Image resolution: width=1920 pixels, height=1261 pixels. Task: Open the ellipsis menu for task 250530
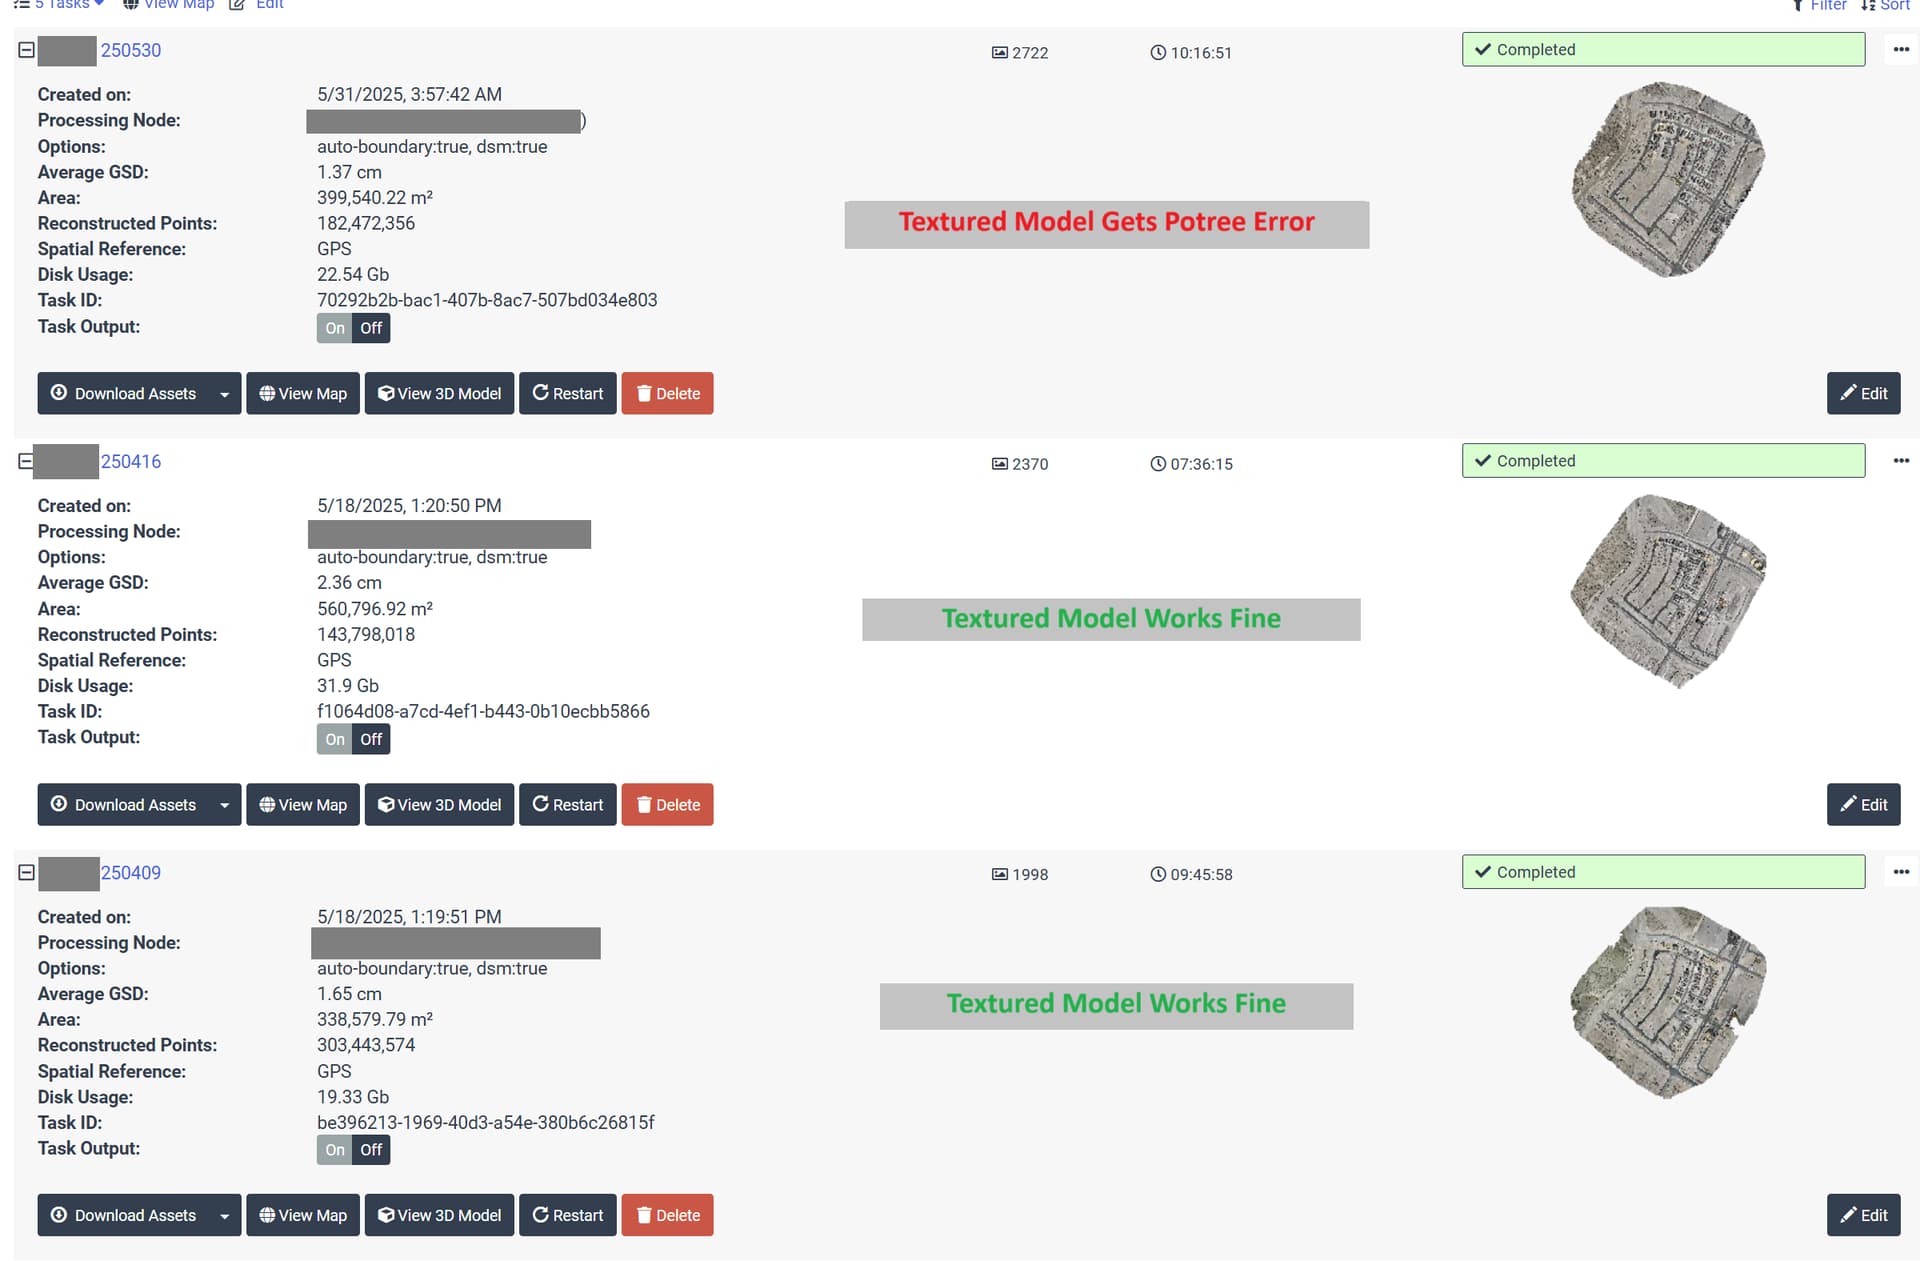1901,49
